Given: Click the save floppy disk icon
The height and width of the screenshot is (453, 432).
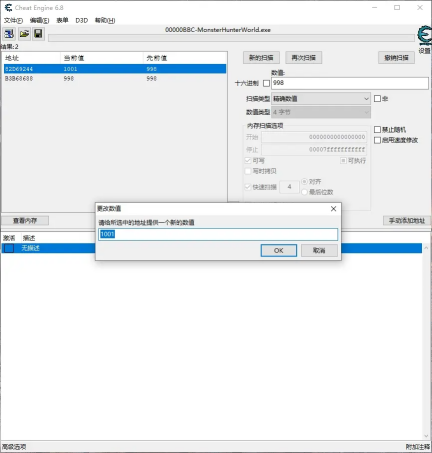Looking at the screenshot, I should [38, 34].
